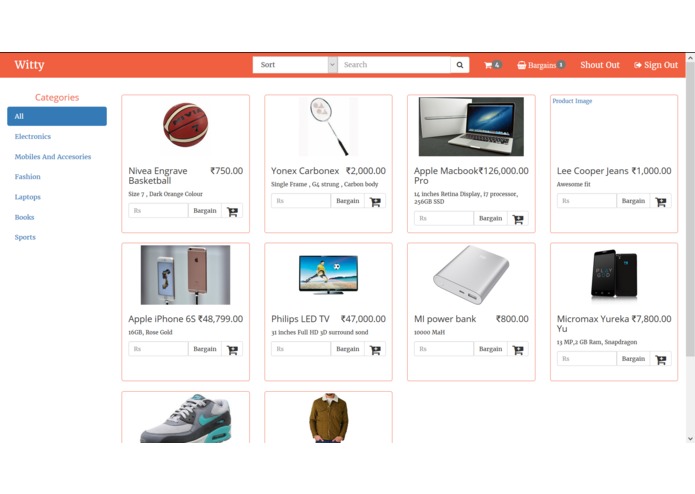Click the silver power bank image
The height and width of the screenshot is (494, 695).
tap(471, 275)
